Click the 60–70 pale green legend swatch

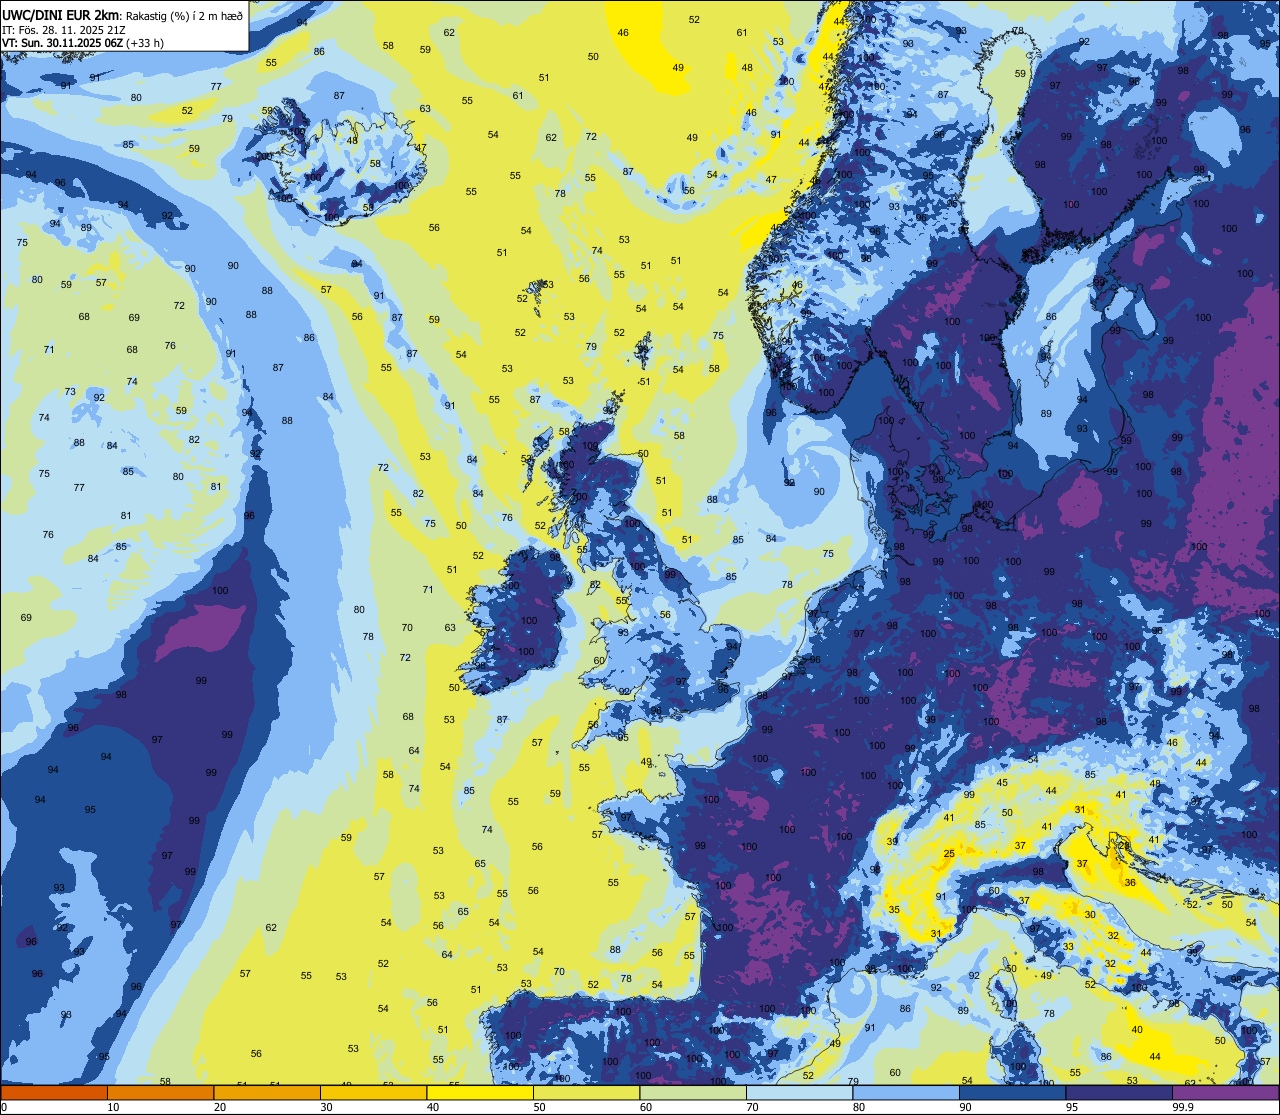coord(693,1092)
